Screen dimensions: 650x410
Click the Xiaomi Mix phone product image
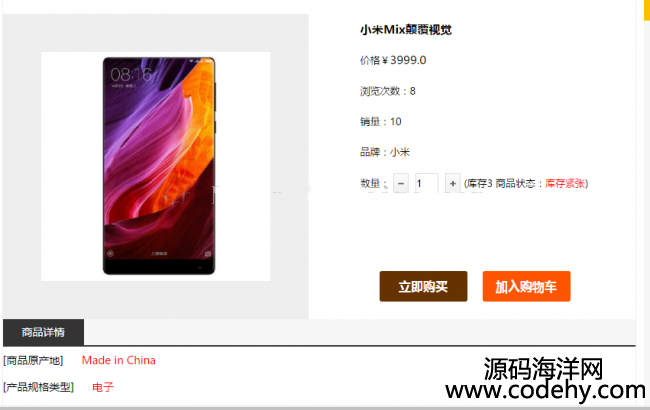[x=159, y=166]
